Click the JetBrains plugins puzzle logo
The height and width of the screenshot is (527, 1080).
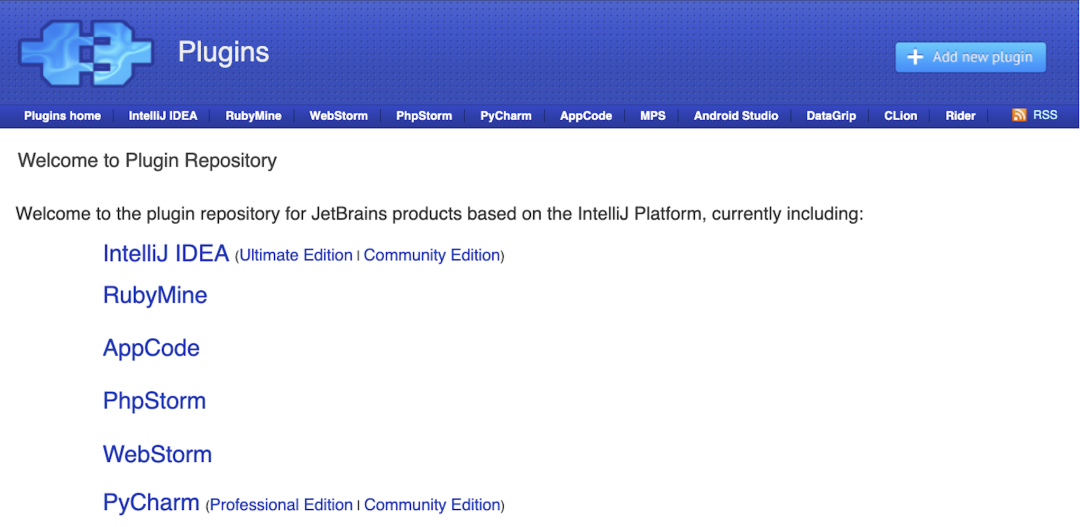pos(85,53)
